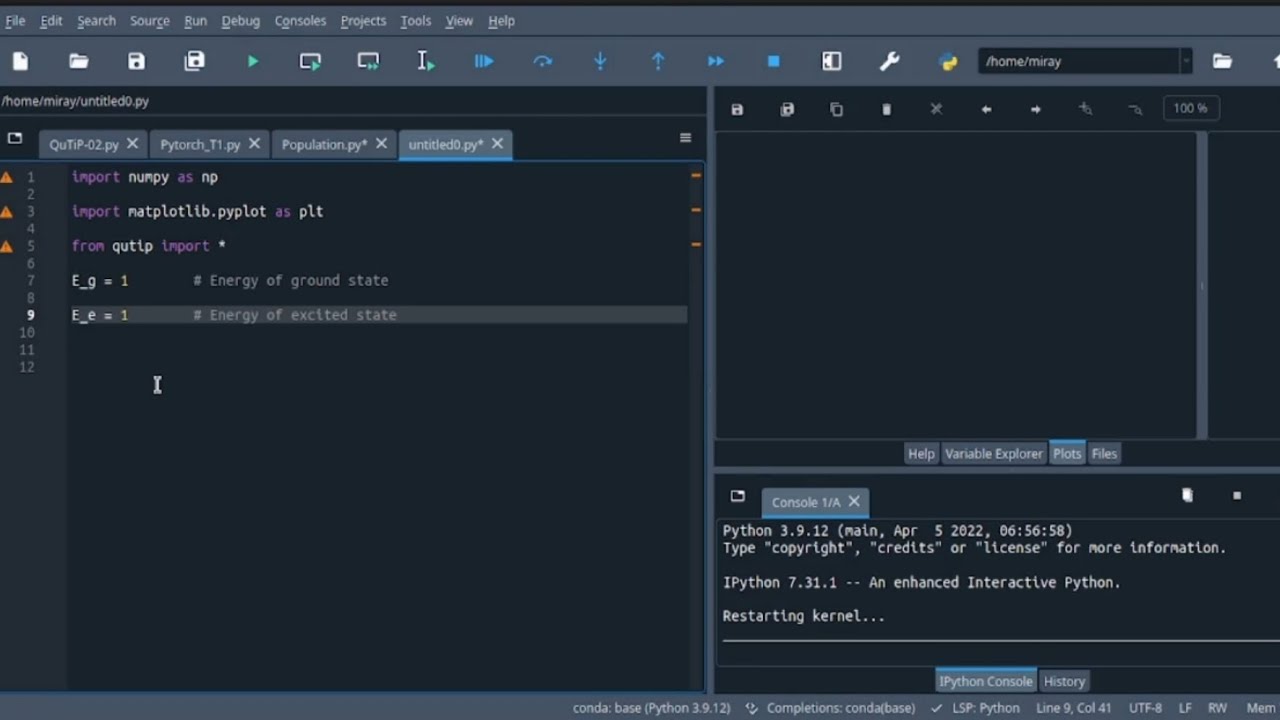Start debugging the file
This screenshot has width=1280, height=720.
pos(484,61)
